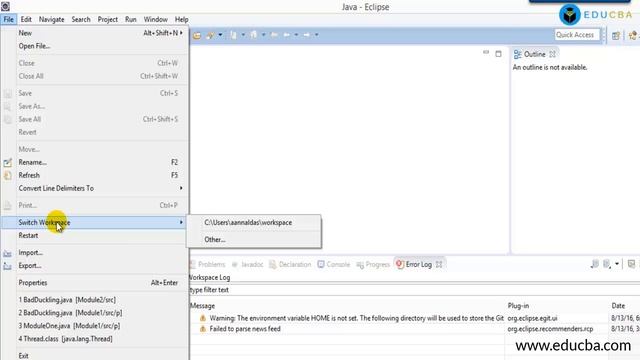Minimize the editor area
The height and width of the screenshot is (360, 640).
point(486,52)
